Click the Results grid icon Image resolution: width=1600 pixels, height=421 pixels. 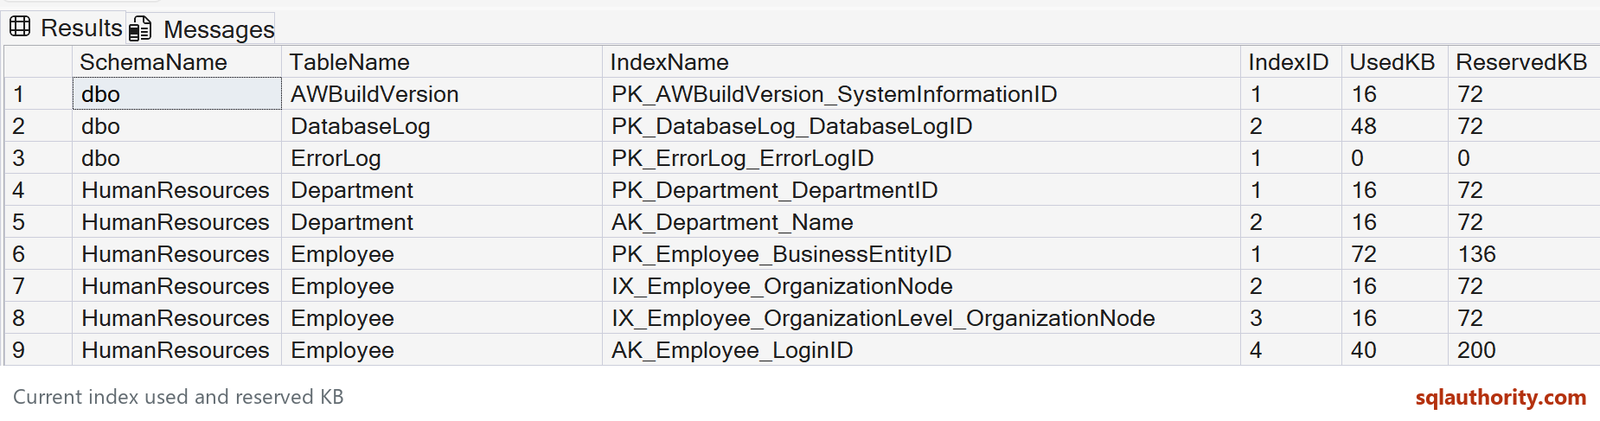tap(20, 27)
